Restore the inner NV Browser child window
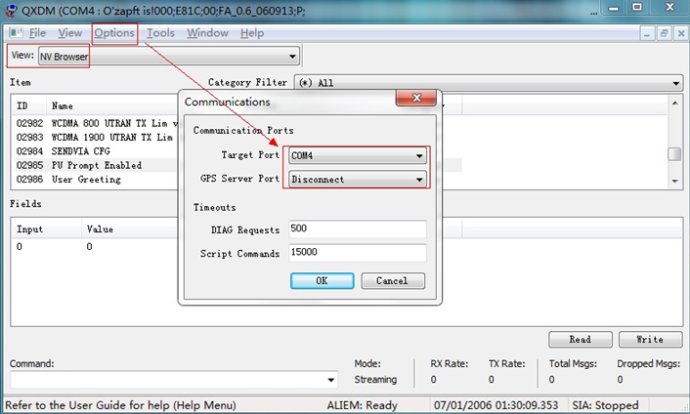 (x=664, y=33)
